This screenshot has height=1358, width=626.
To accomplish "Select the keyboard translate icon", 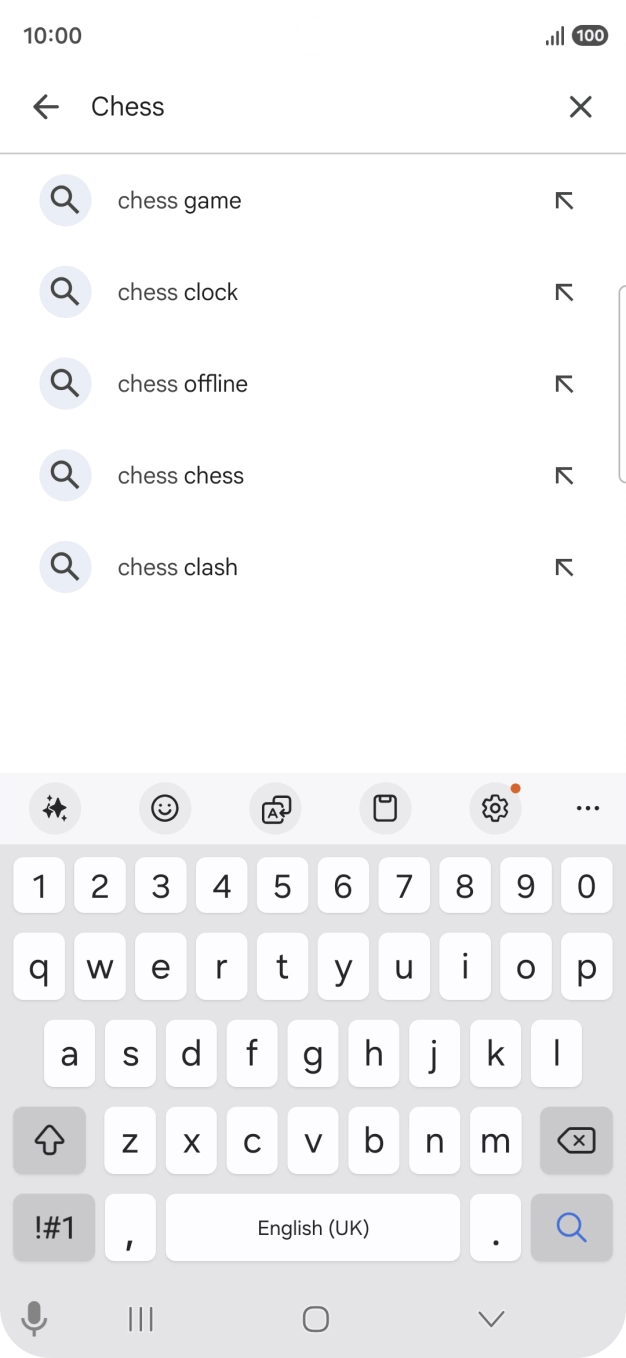I will pyautogui.click(x=275, y=808).
